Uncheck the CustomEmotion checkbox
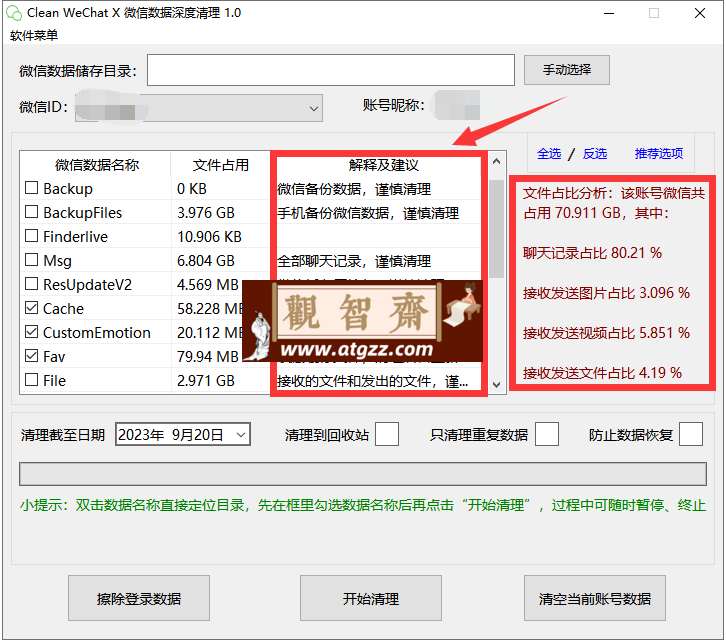The height and width of the screenshot is (642, 726). (x=31, y=332)
